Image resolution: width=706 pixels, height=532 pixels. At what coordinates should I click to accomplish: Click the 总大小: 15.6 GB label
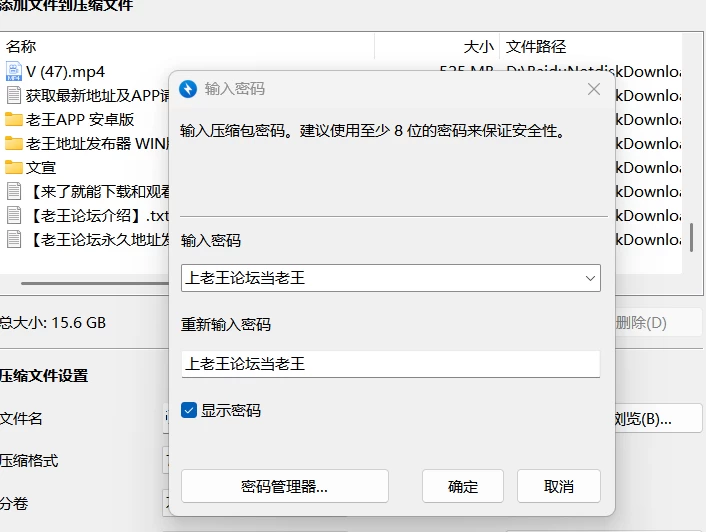[53, 323]
